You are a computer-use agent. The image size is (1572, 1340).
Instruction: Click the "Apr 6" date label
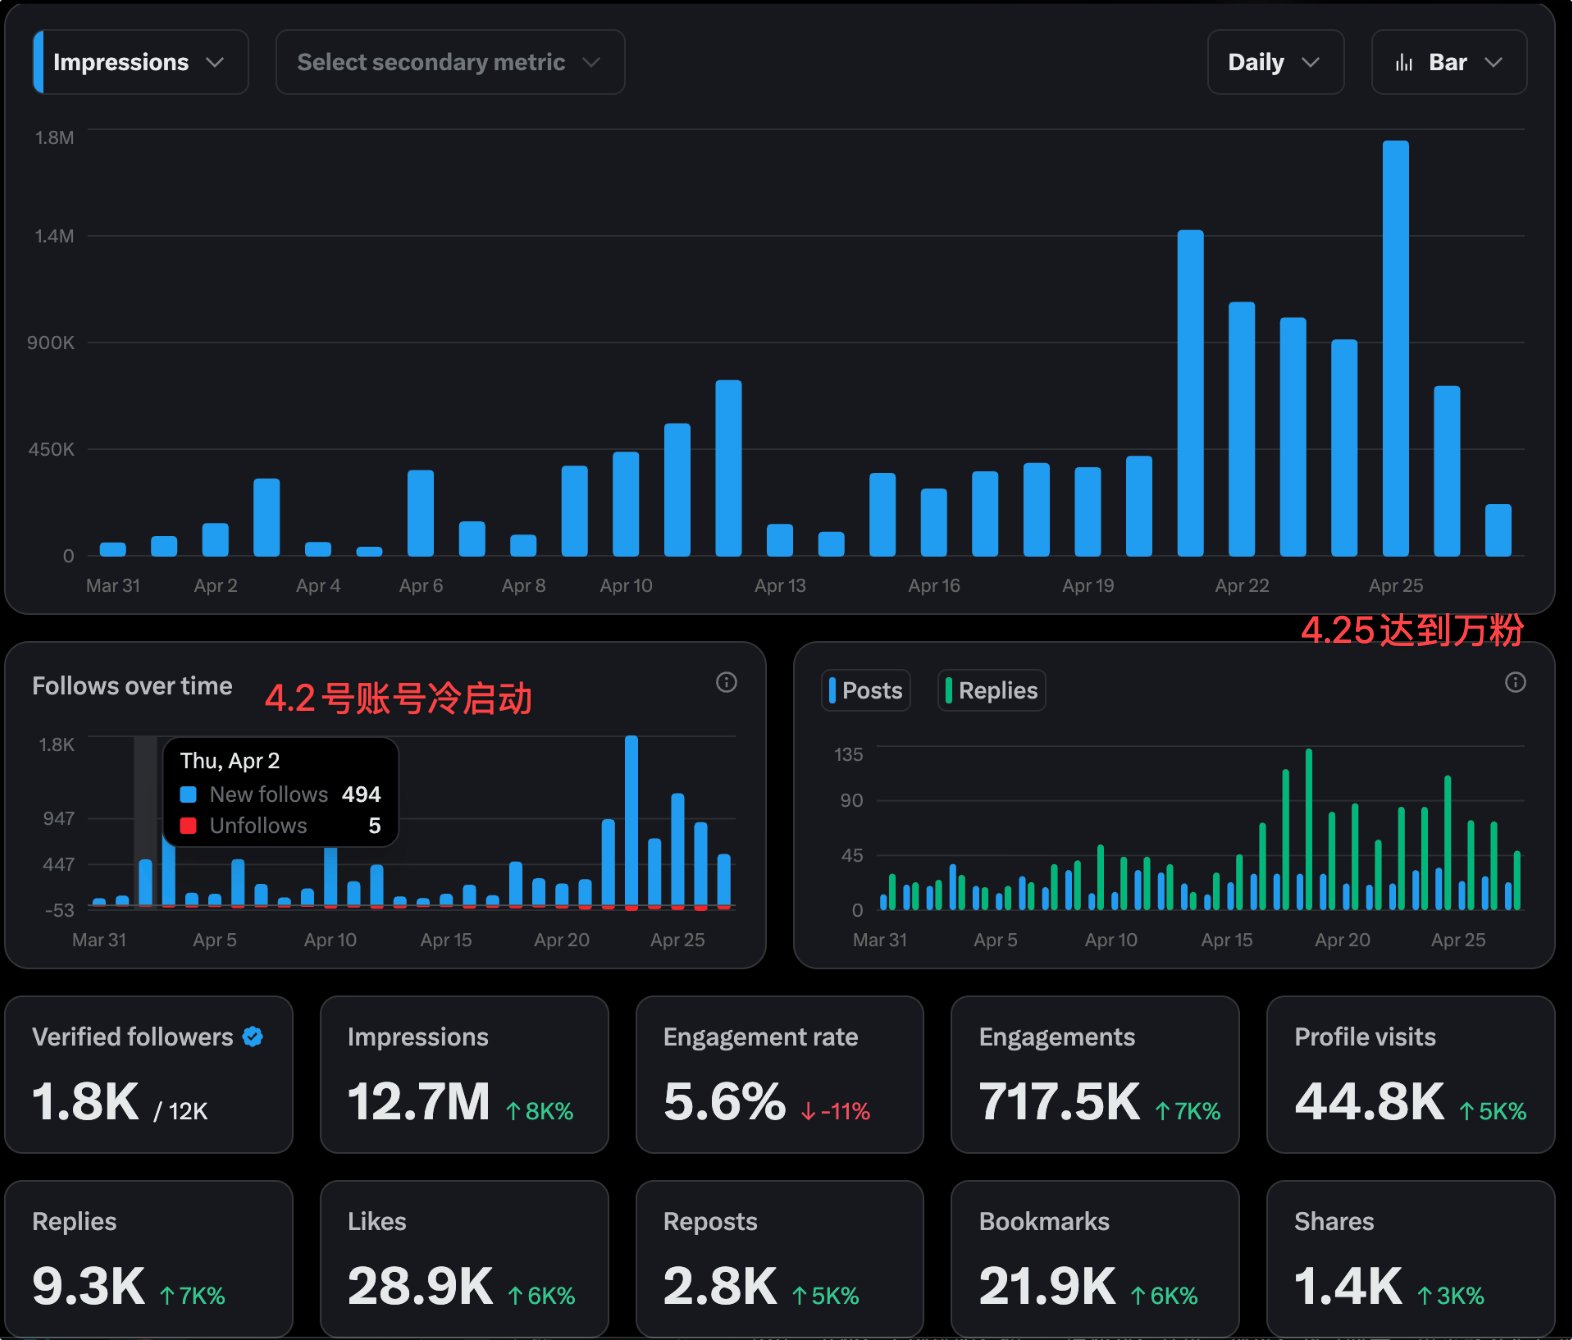click(x=421, y=586)
